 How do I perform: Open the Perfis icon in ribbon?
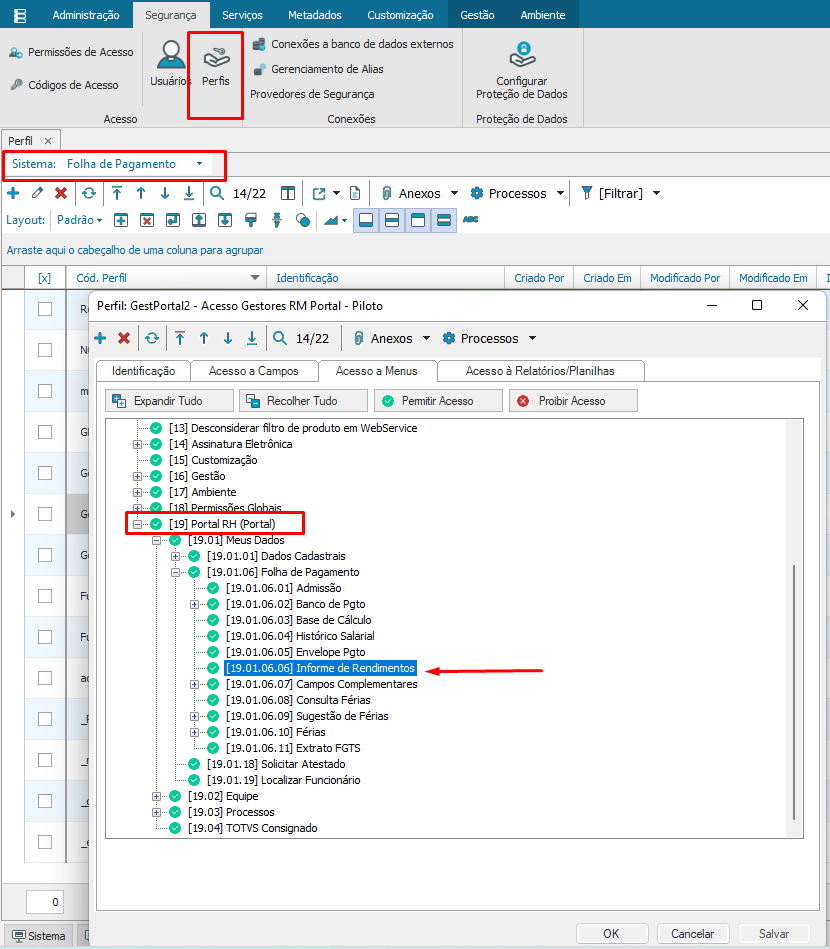(x=216, y=67)
